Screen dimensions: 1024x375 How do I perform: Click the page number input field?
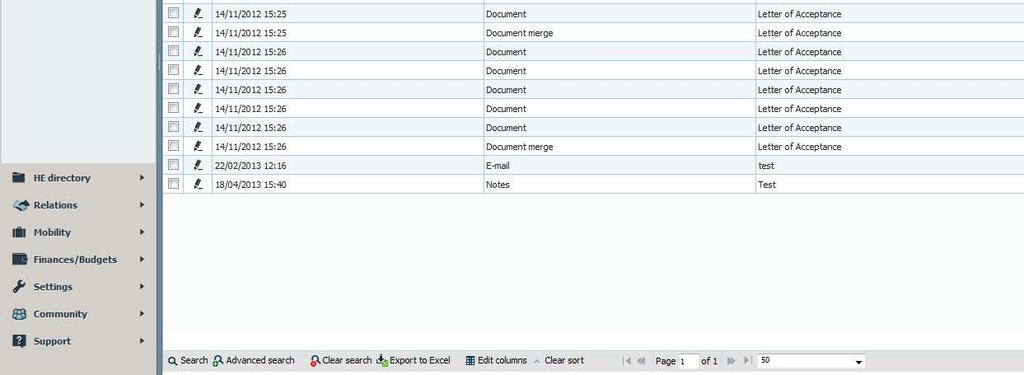(x=688, y=361)
